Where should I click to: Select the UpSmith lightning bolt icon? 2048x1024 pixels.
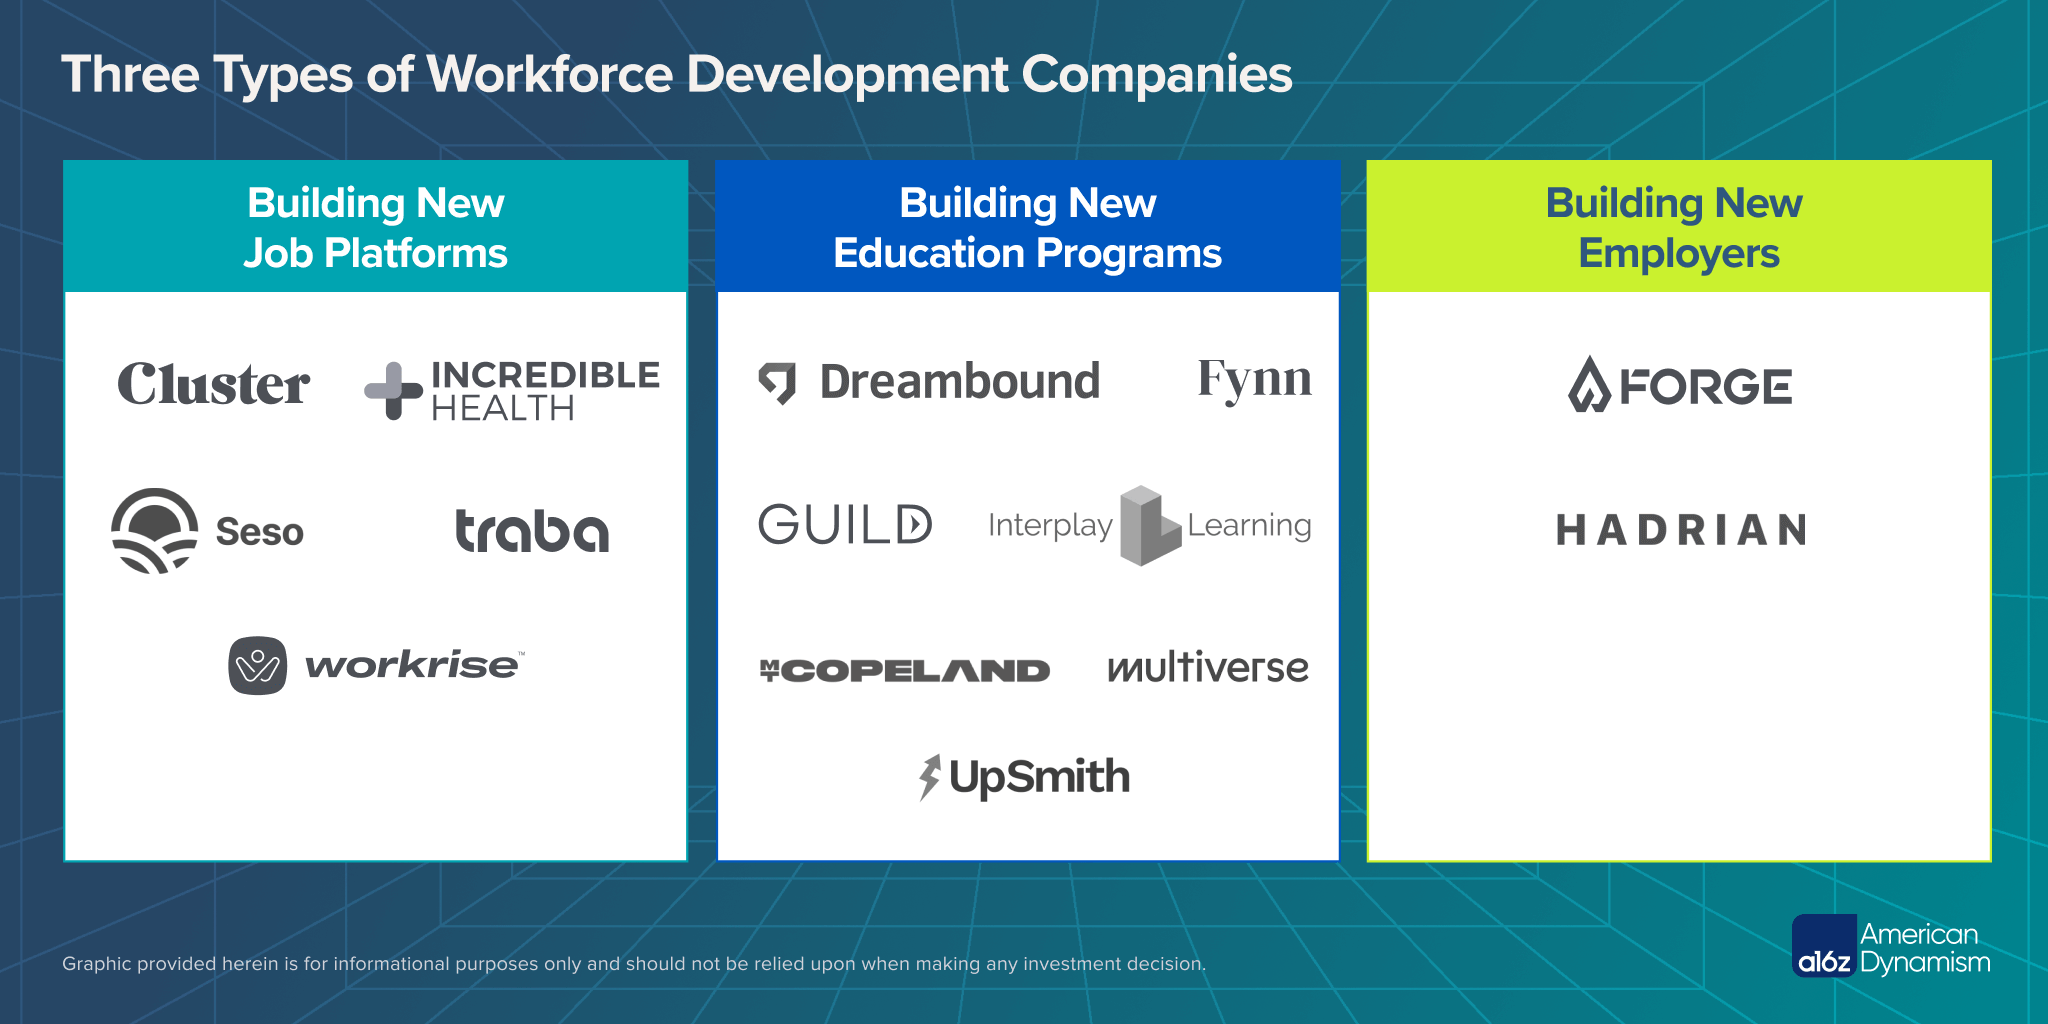point(928,775)
